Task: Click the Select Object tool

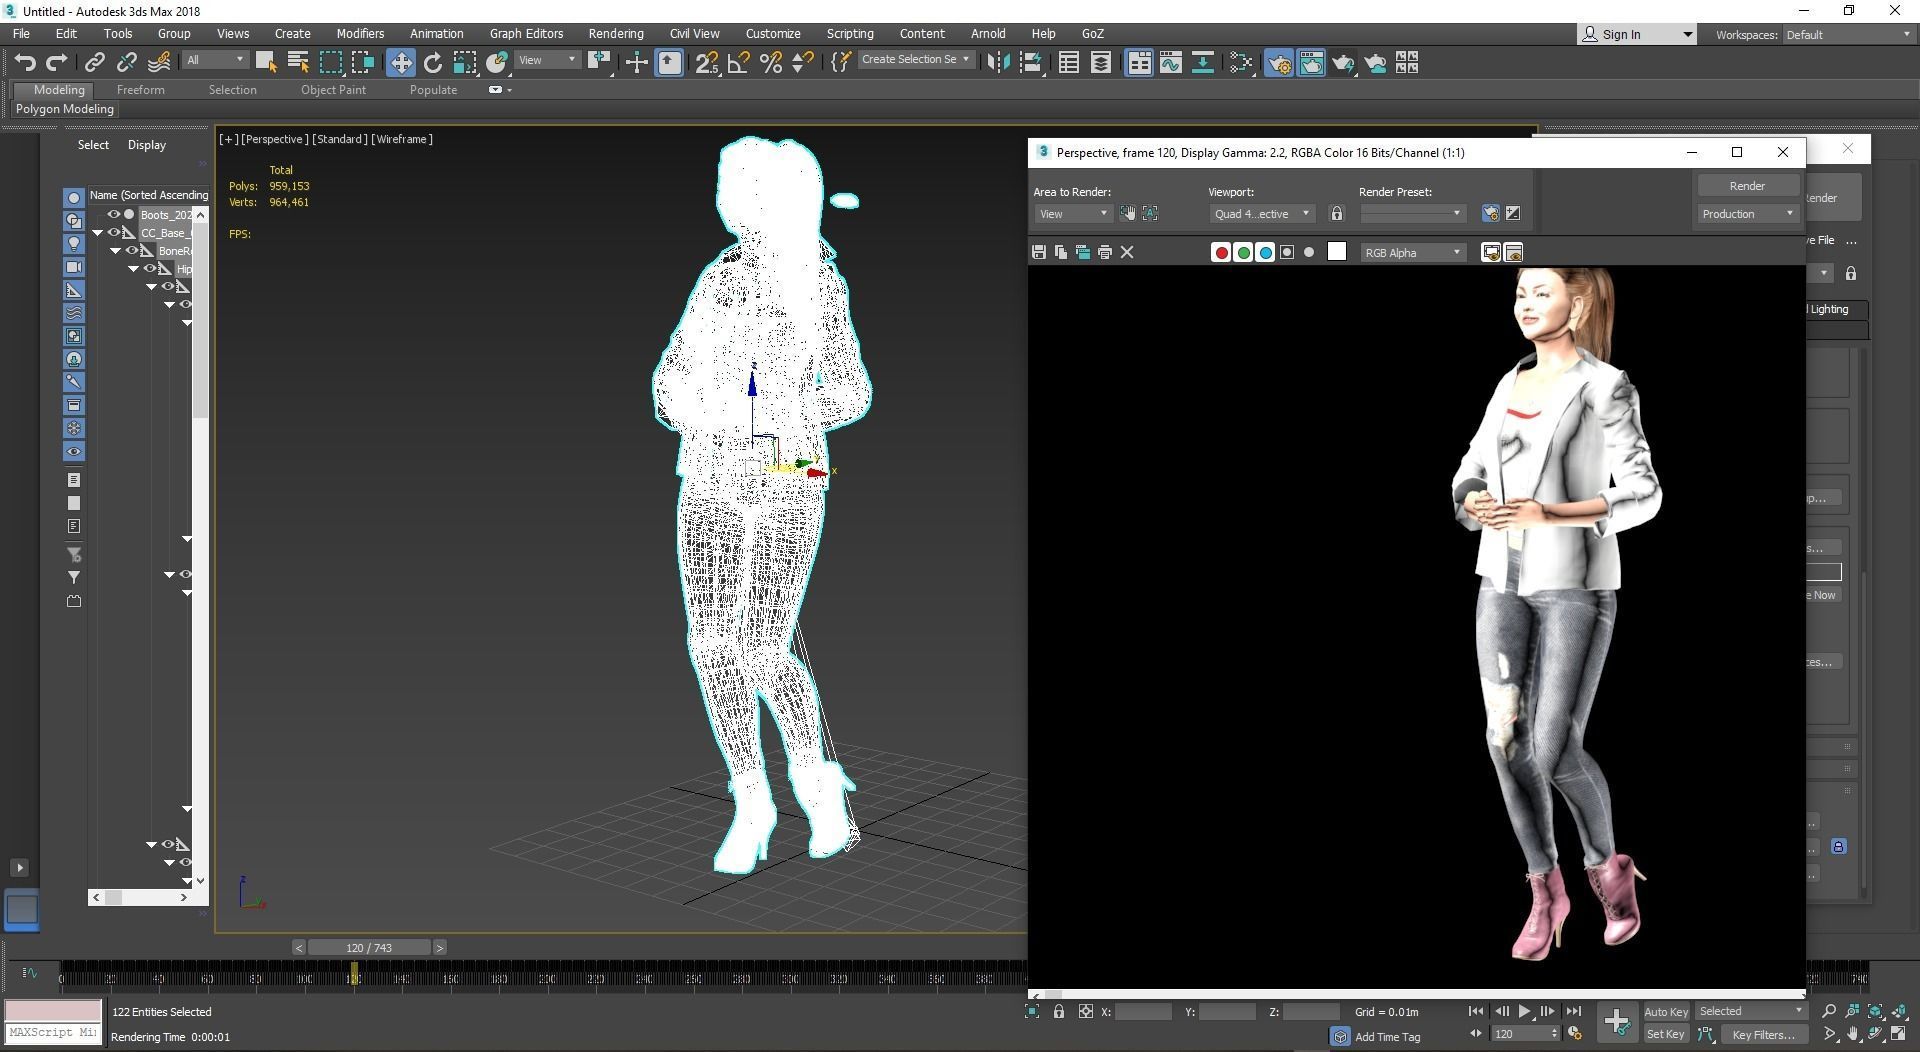Action: (x=266, y=63)
